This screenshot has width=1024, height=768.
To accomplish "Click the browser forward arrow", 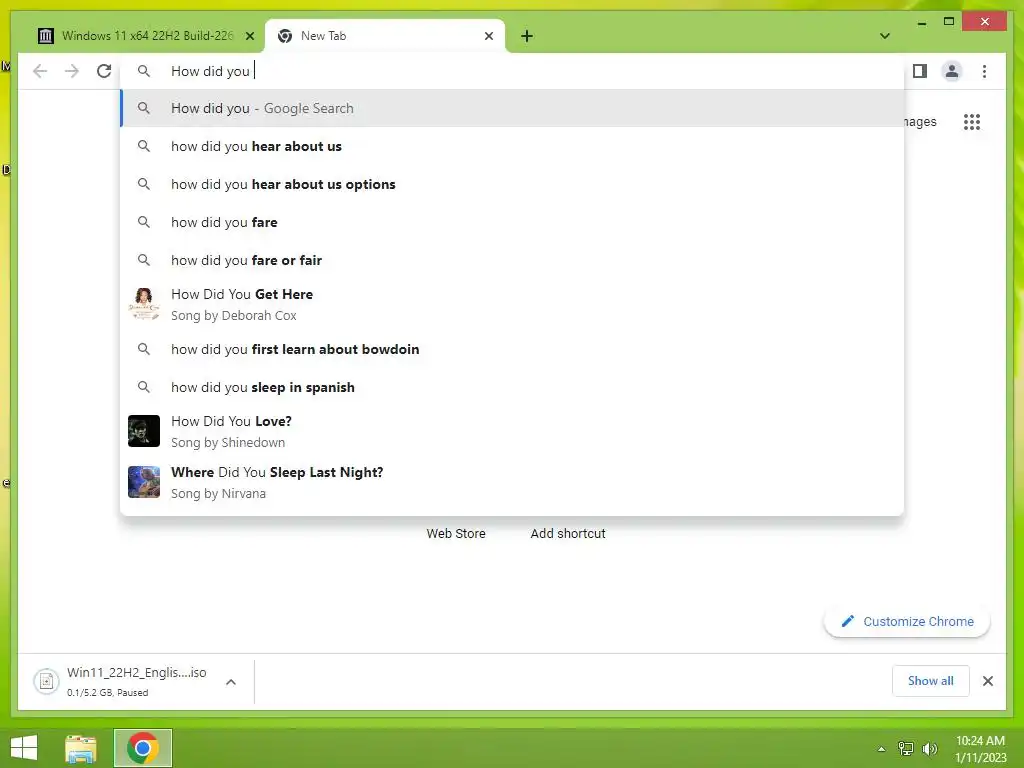I will [x=72, y=71].
